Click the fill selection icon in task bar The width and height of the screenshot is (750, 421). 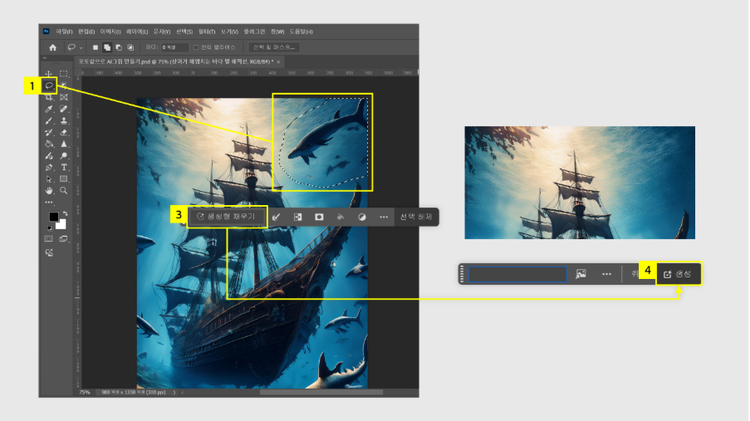341,217
